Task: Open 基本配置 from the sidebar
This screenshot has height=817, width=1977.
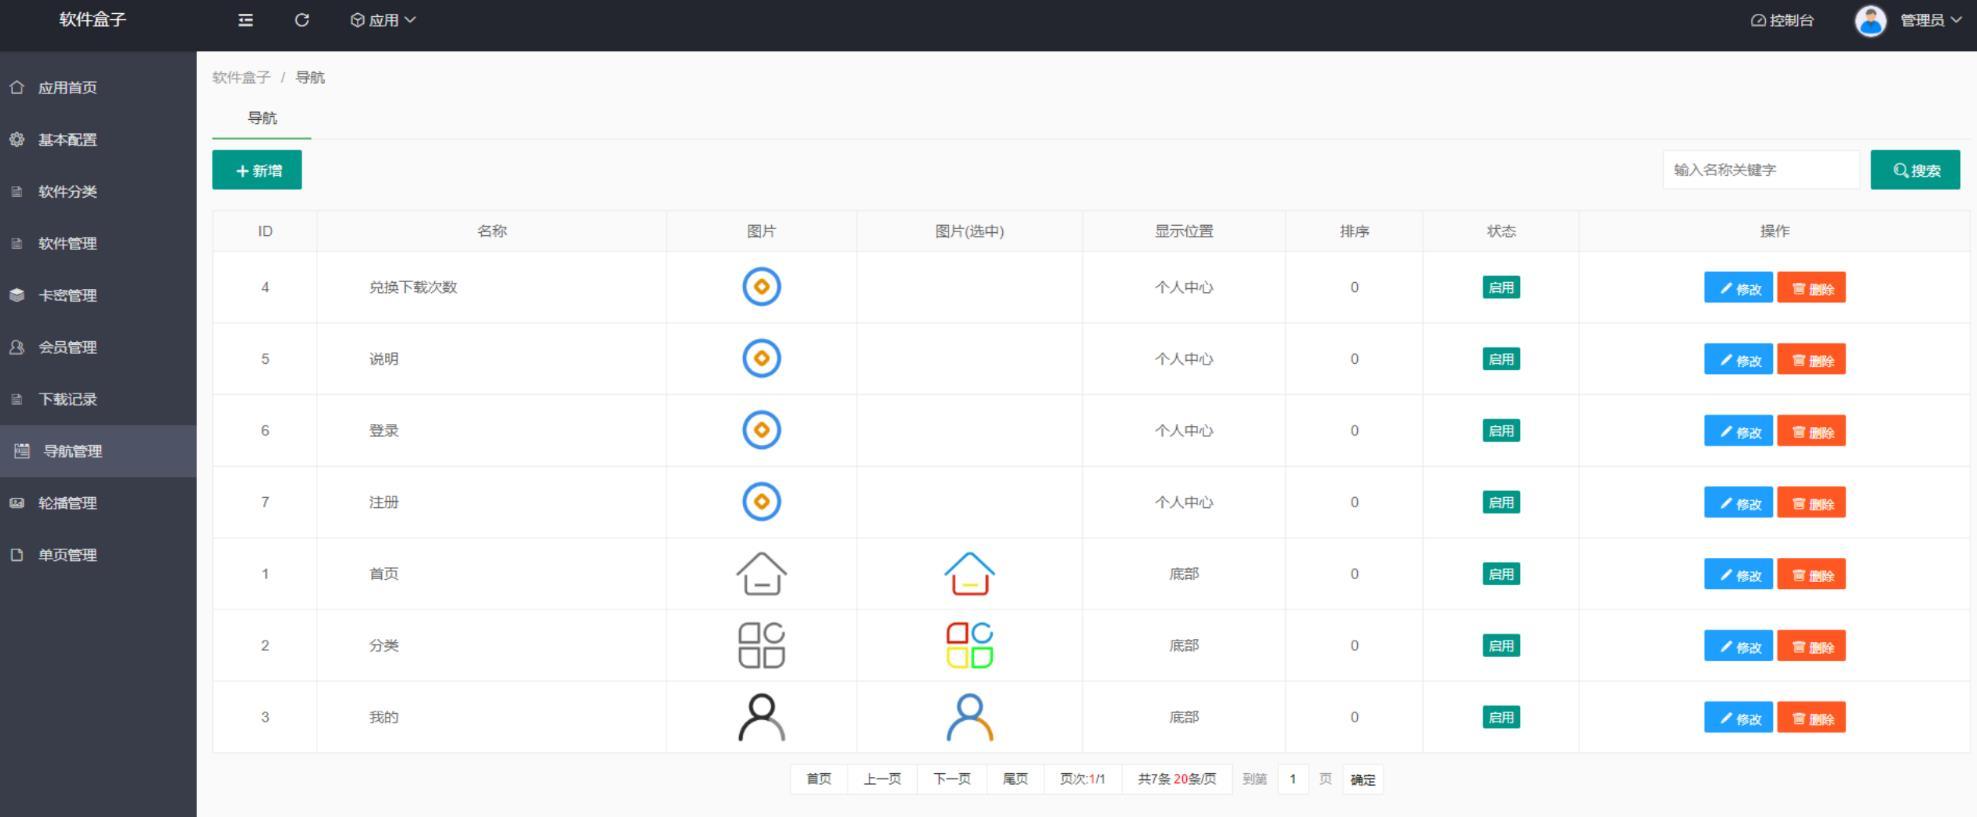Action: pos(67,140)
